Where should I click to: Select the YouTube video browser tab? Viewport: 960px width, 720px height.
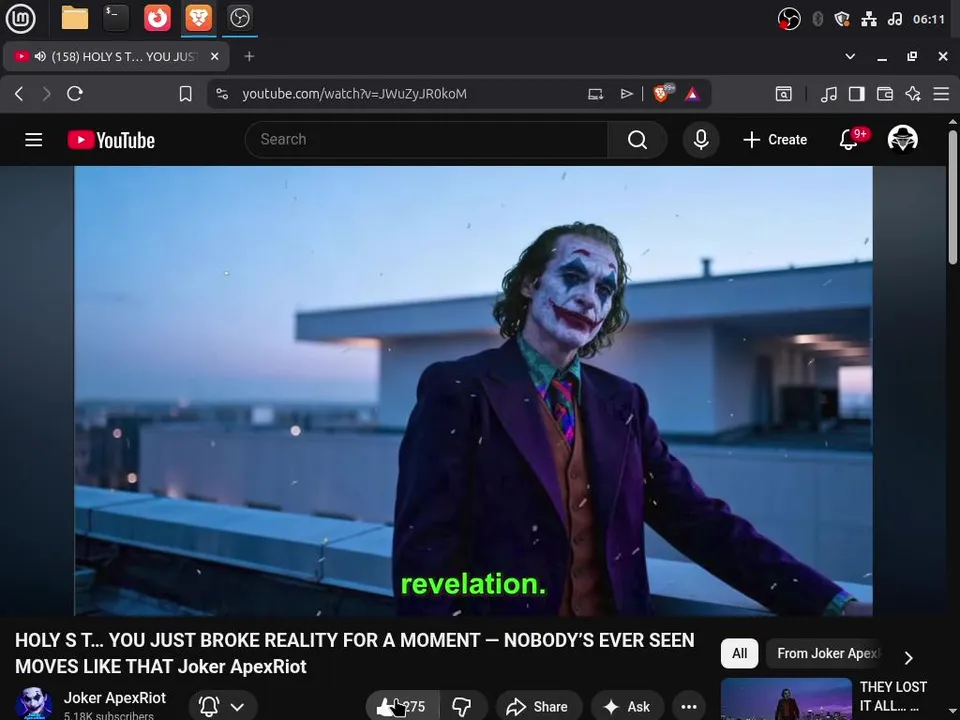coord(116,56)
